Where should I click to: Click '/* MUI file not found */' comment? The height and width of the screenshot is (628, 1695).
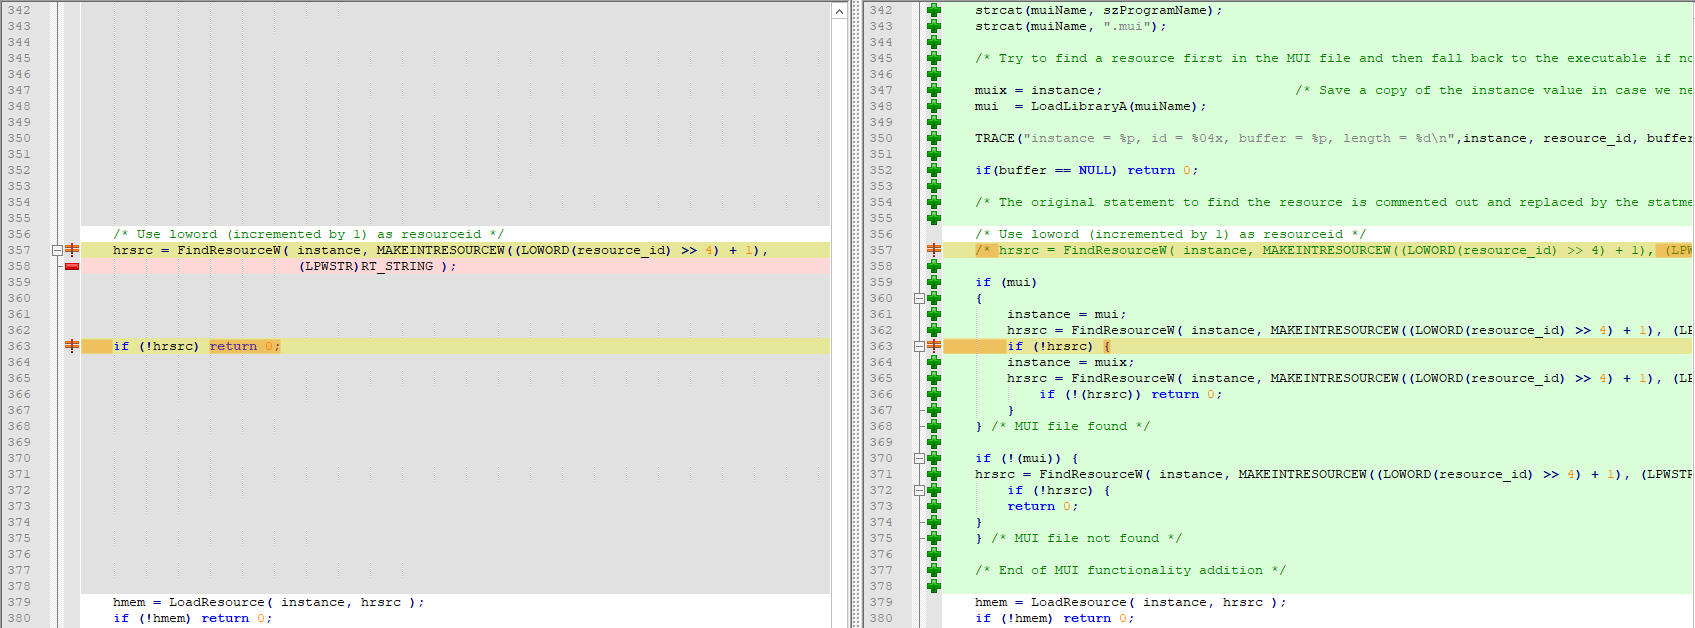1086,538
